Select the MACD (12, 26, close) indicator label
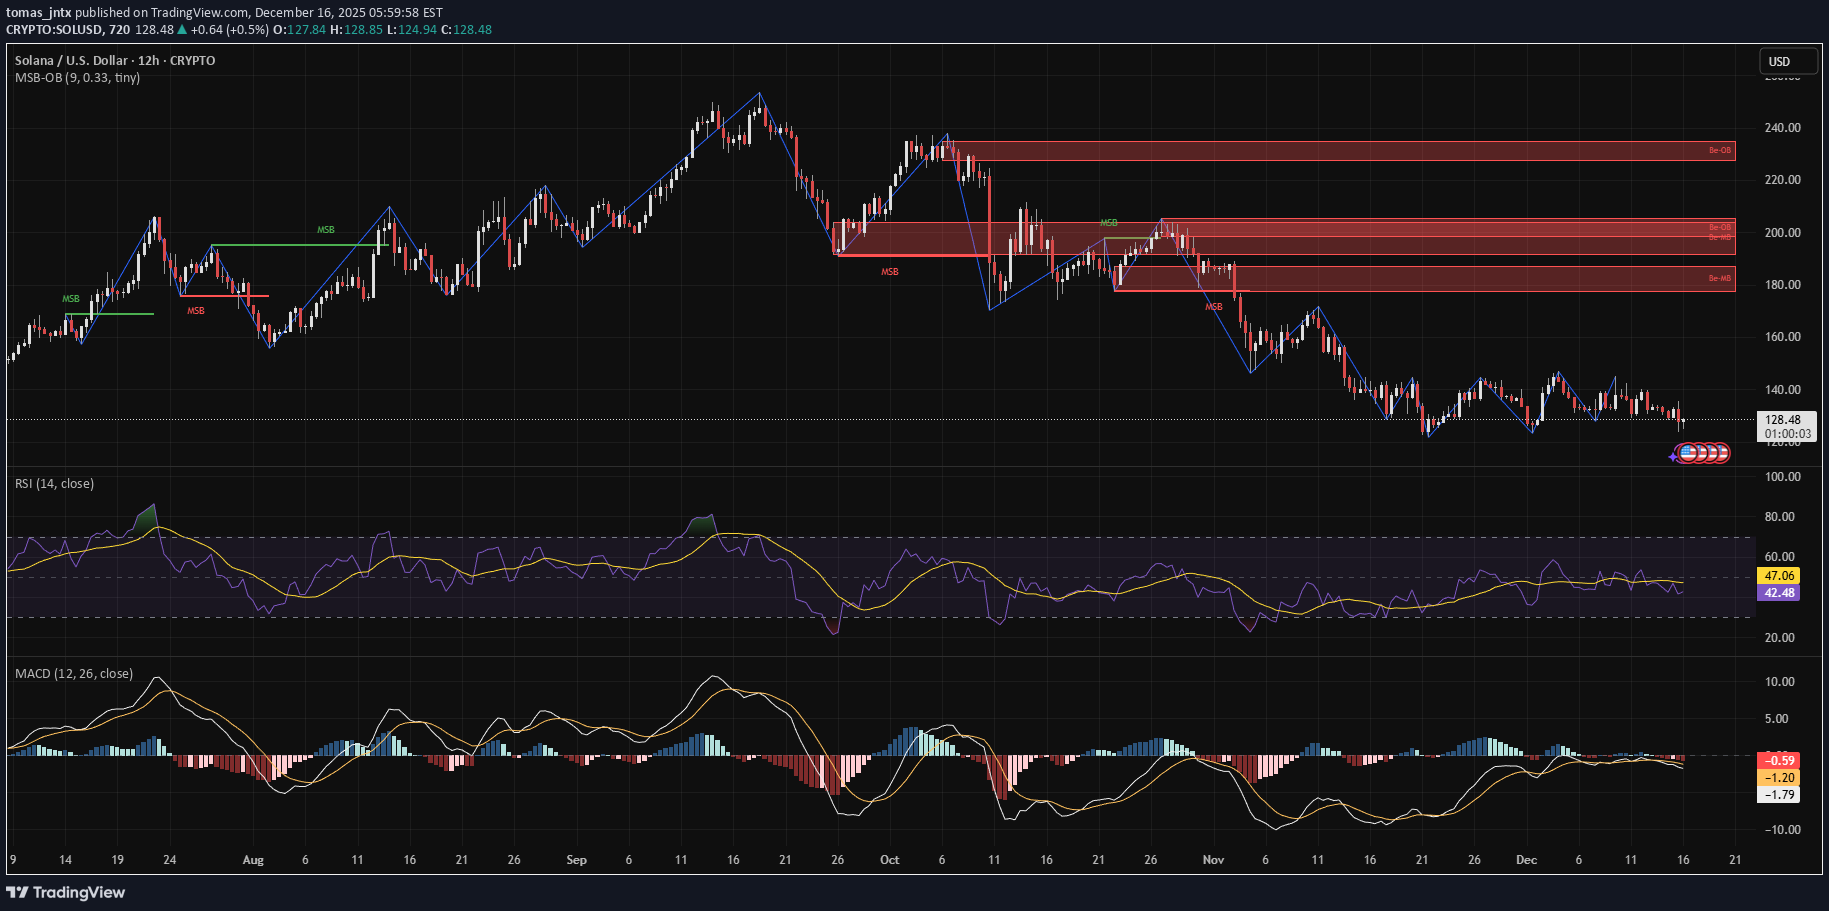This screenshot has width=1829, height=911. pyautogui.click(x=73, y=674)
